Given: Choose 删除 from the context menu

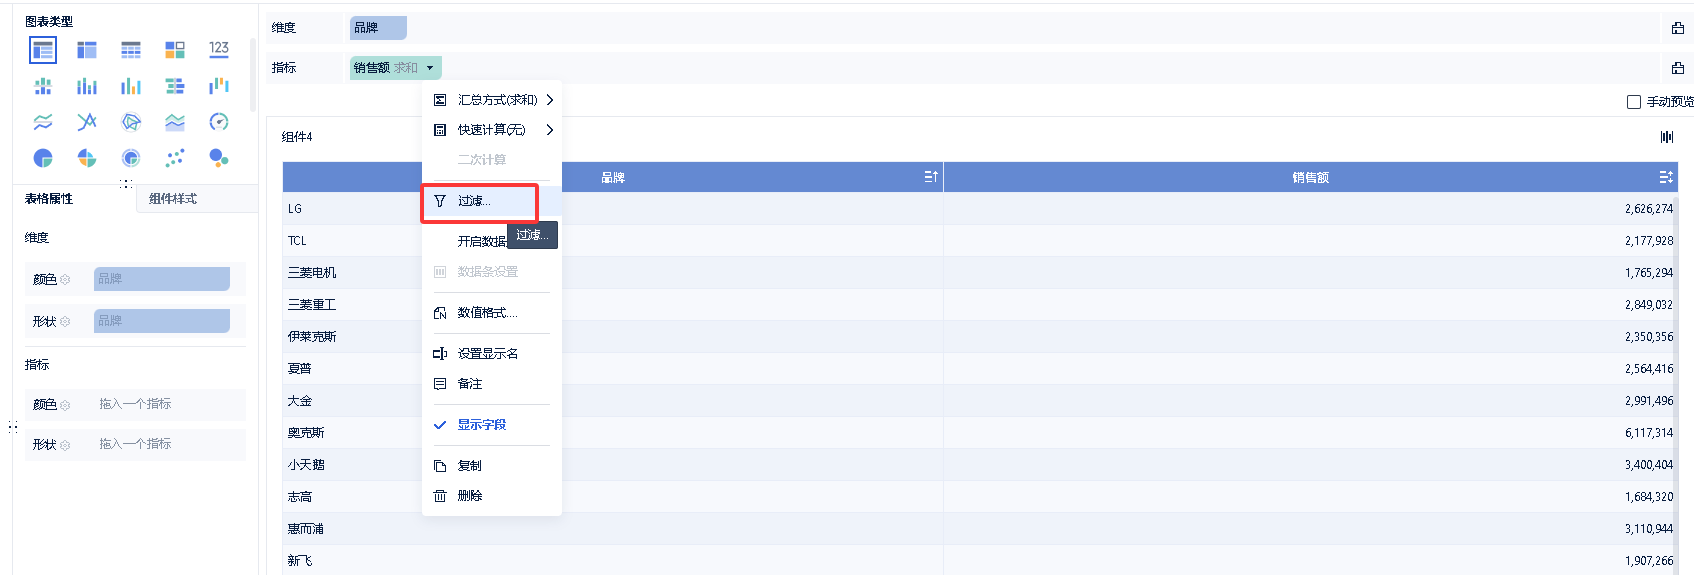Looking at the screenshot, I should pyautogui.click(x=491, y=496).
